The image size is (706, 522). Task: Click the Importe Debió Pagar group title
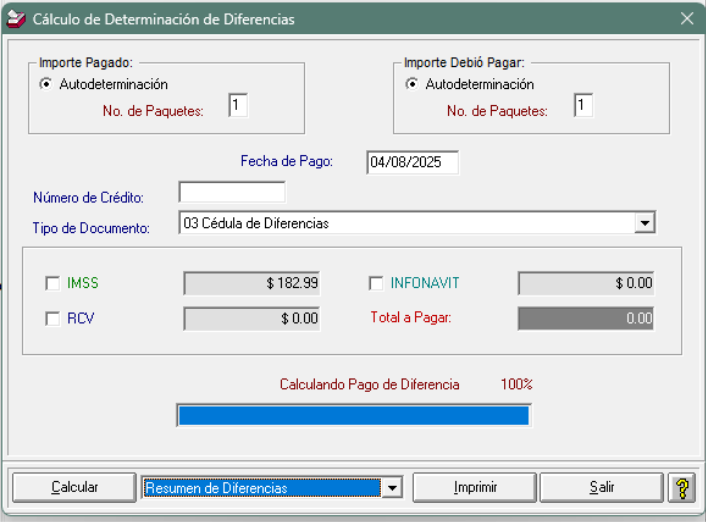(464, 63)
